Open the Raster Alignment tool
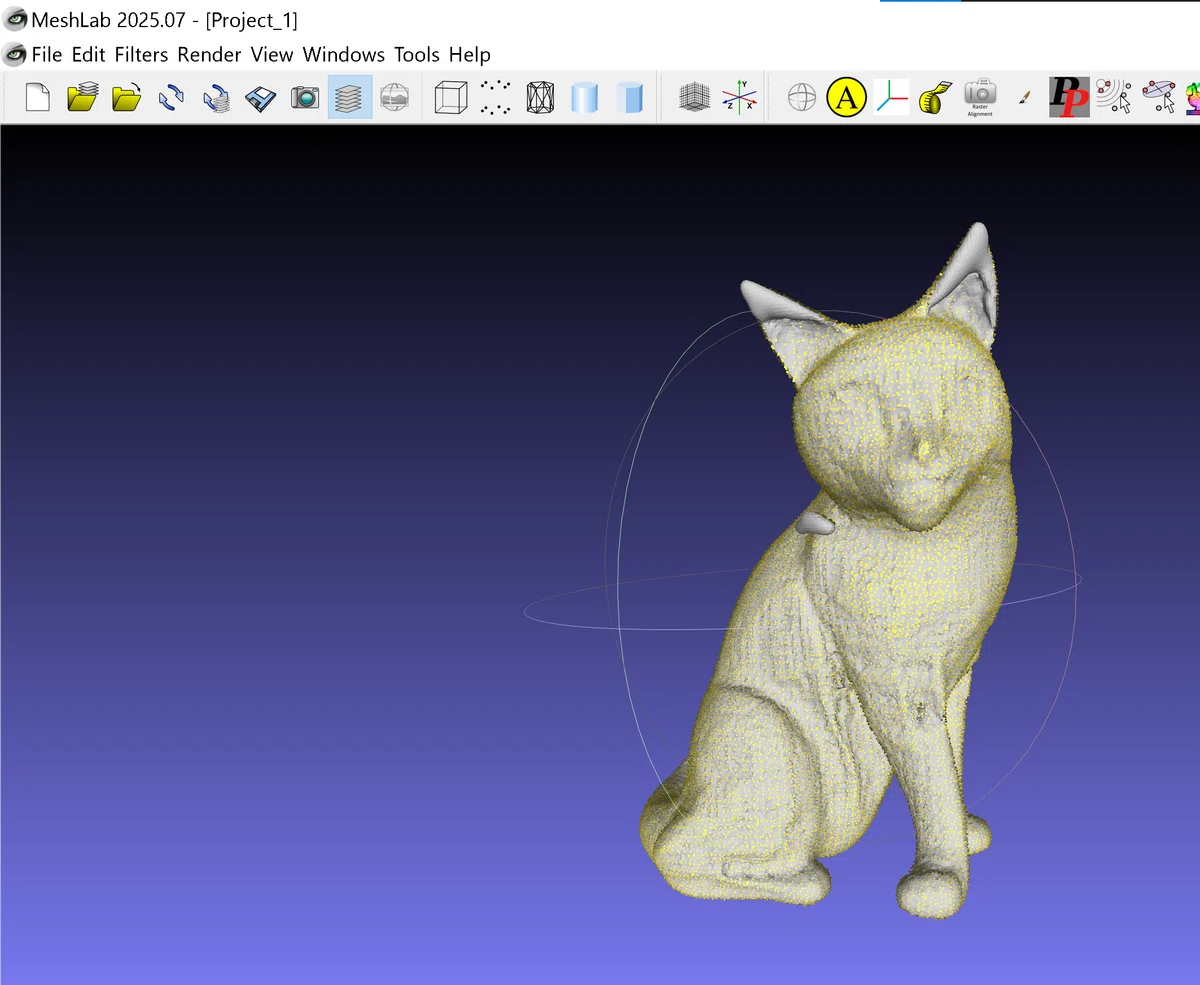 (x=980, y=97)
